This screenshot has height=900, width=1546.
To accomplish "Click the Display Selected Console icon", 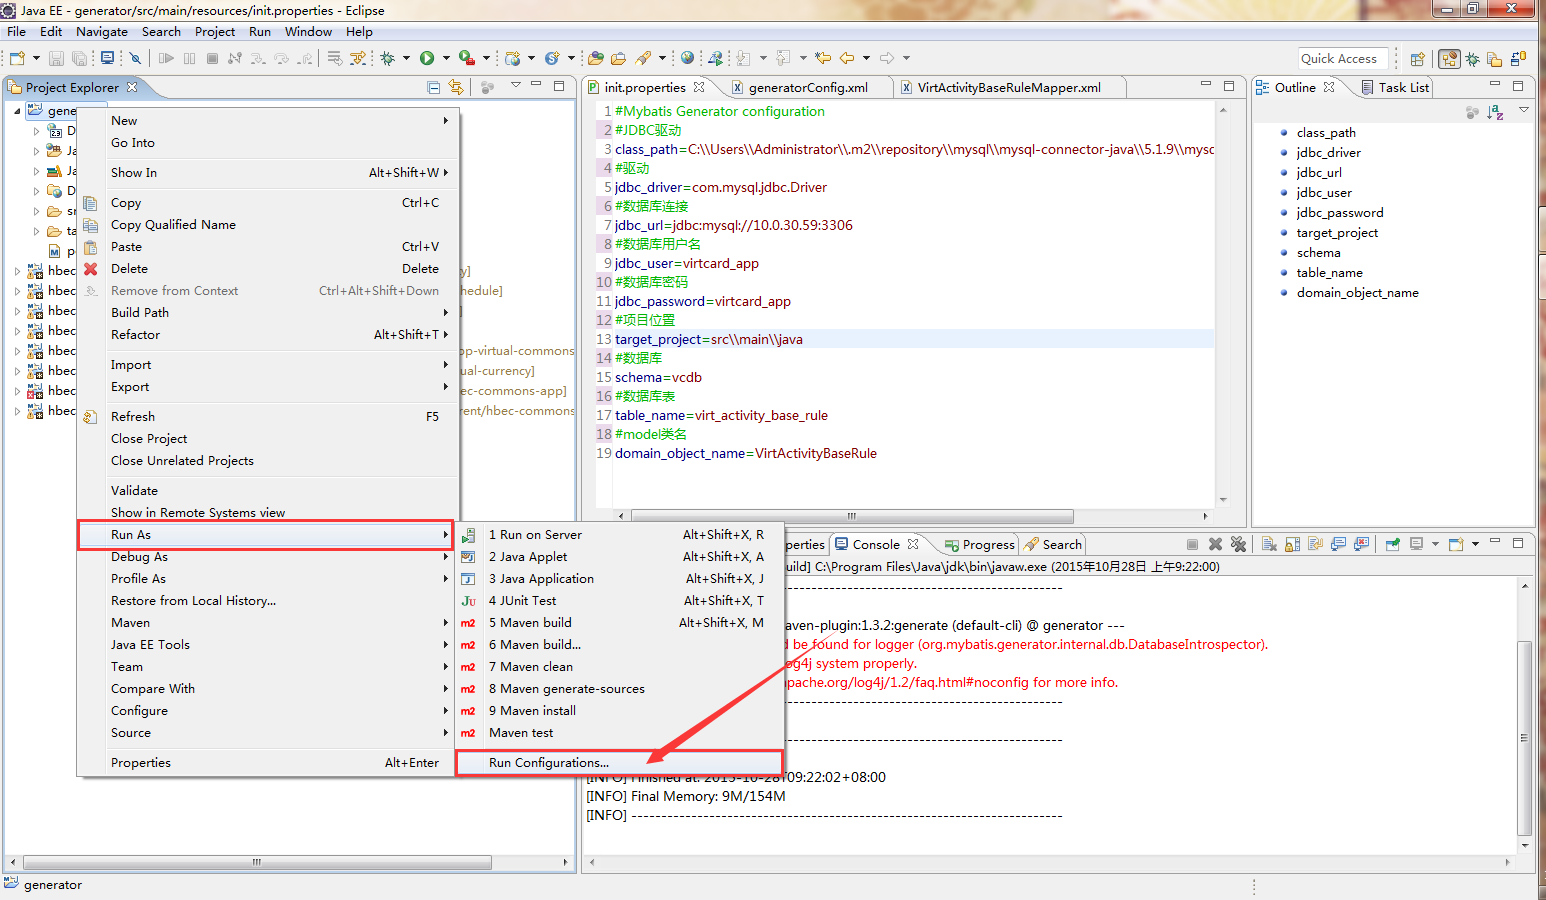I will click(1416, 544).
